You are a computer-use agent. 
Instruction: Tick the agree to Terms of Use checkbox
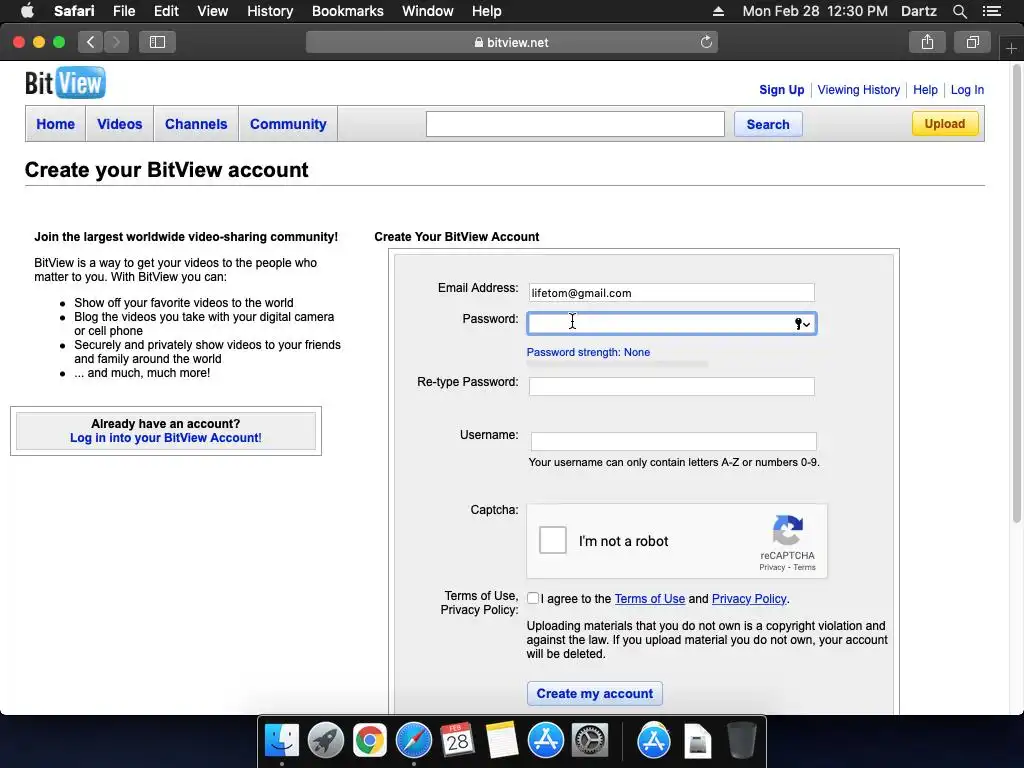coord(533,598)
